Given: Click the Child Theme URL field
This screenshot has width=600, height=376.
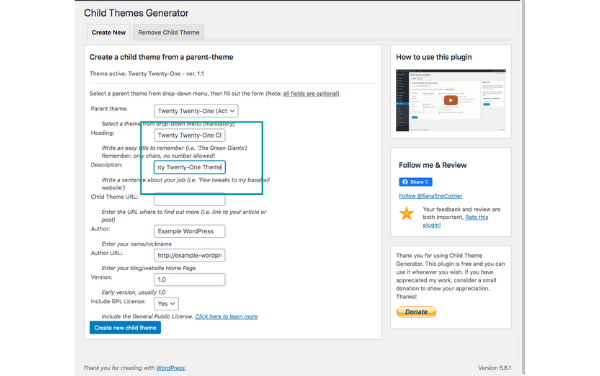Looking at the screenshot, I should (189, 199).
